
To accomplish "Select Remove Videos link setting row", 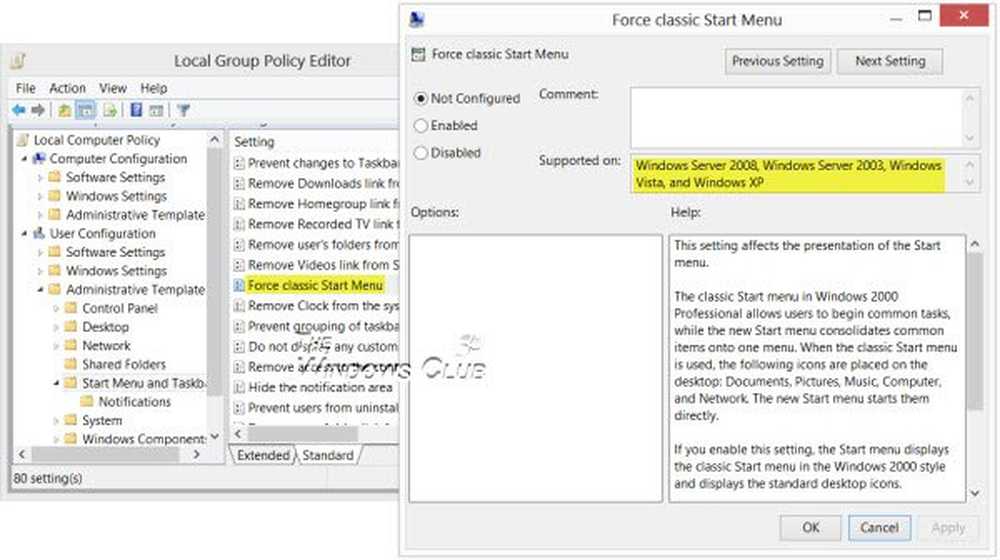I will (316, 265).
